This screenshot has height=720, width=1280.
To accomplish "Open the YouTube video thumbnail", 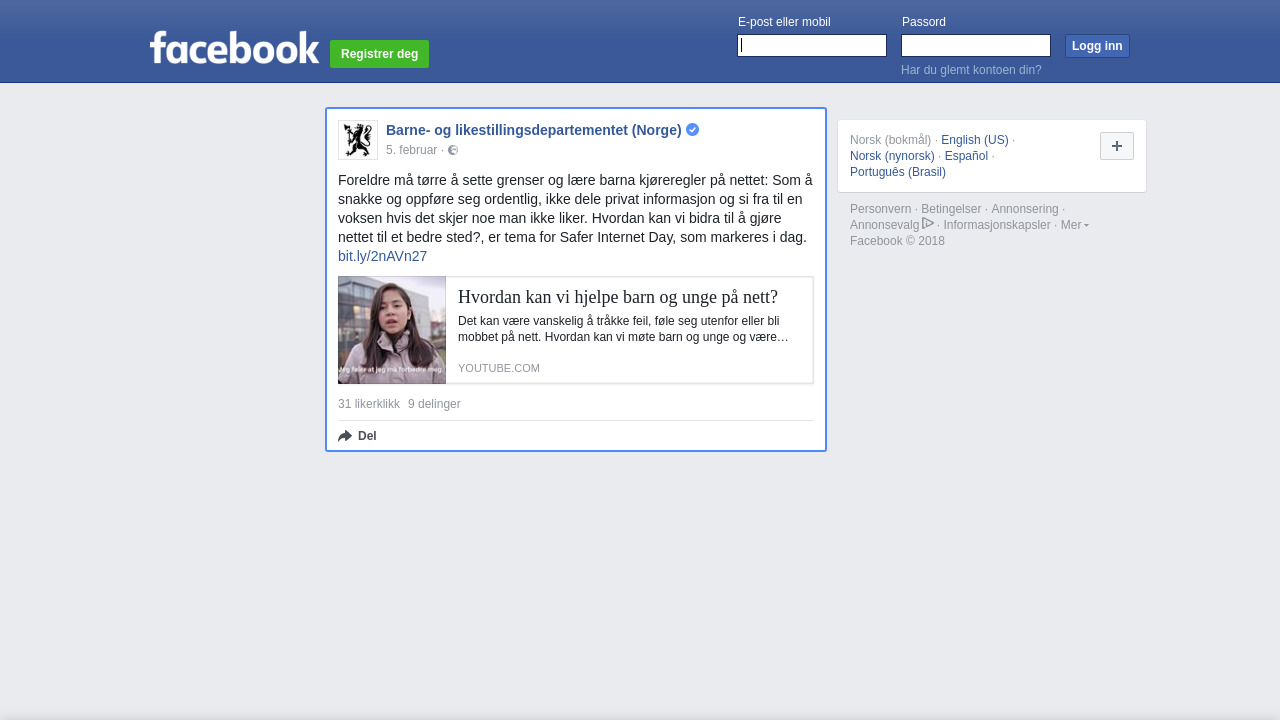I will [392, 330].
